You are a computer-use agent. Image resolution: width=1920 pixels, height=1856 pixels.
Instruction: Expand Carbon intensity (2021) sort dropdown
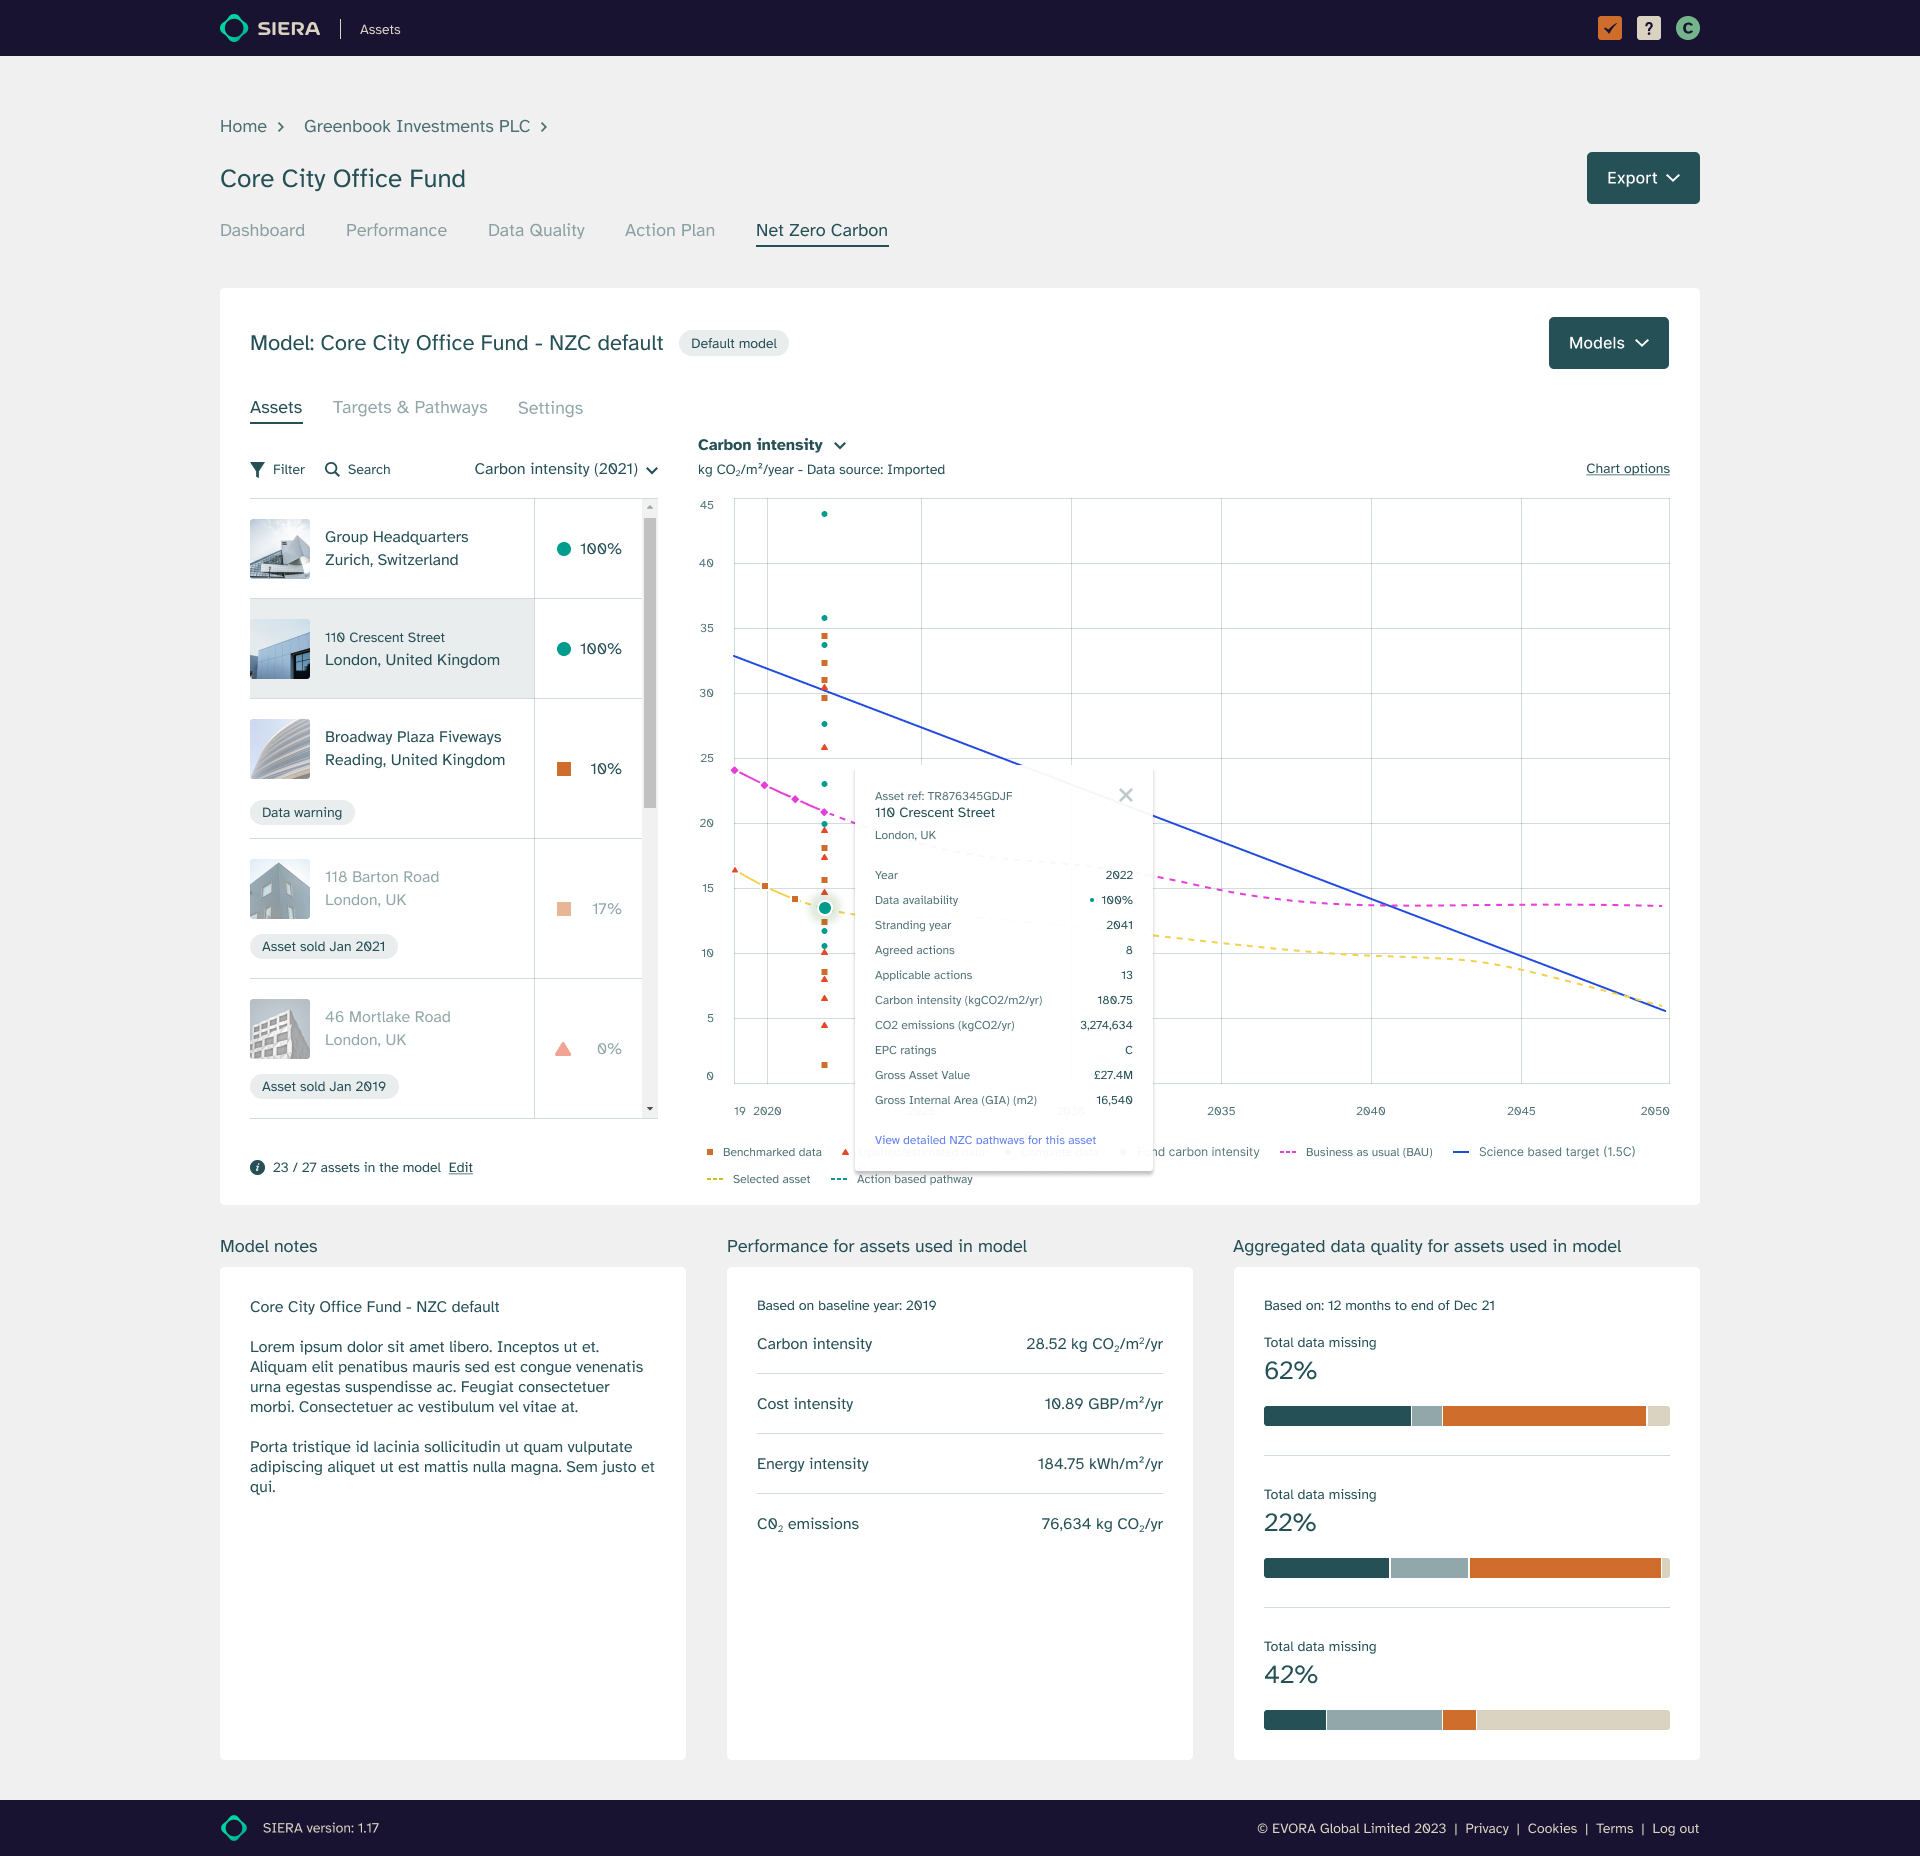coord(566,469)
